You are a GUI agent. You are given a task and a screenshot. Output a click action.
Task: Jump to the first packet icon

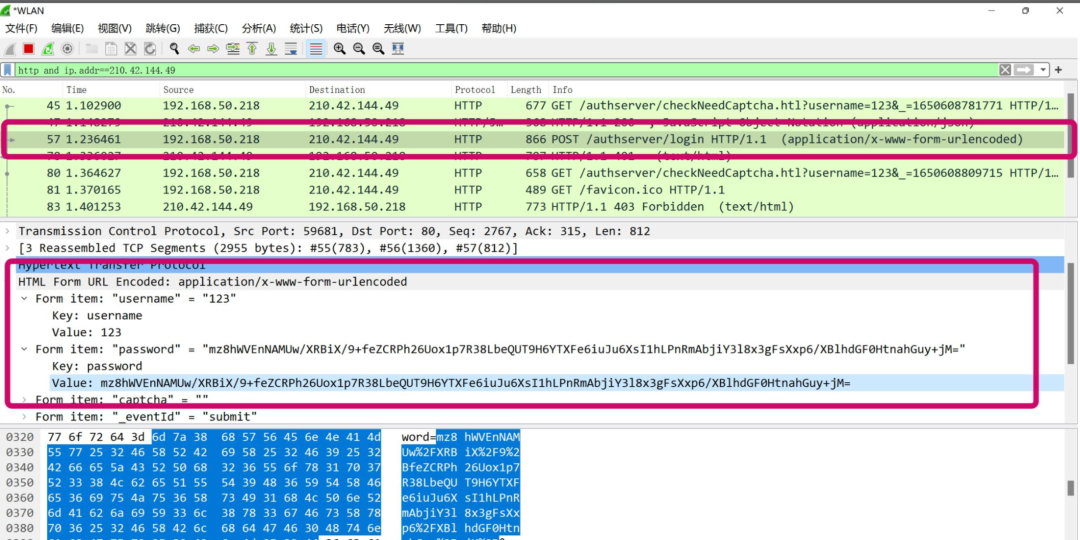click(253, 48)
